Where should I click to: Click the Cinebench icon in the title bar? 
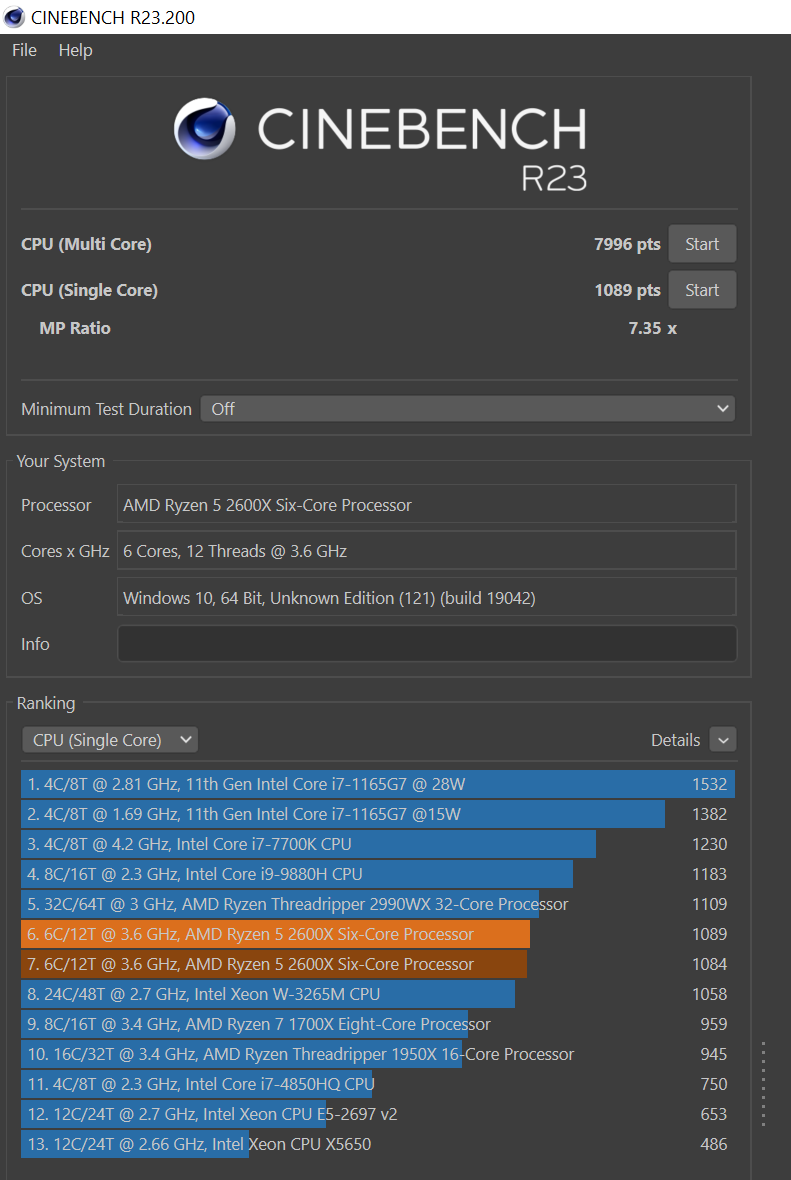(x=15, y=17)
